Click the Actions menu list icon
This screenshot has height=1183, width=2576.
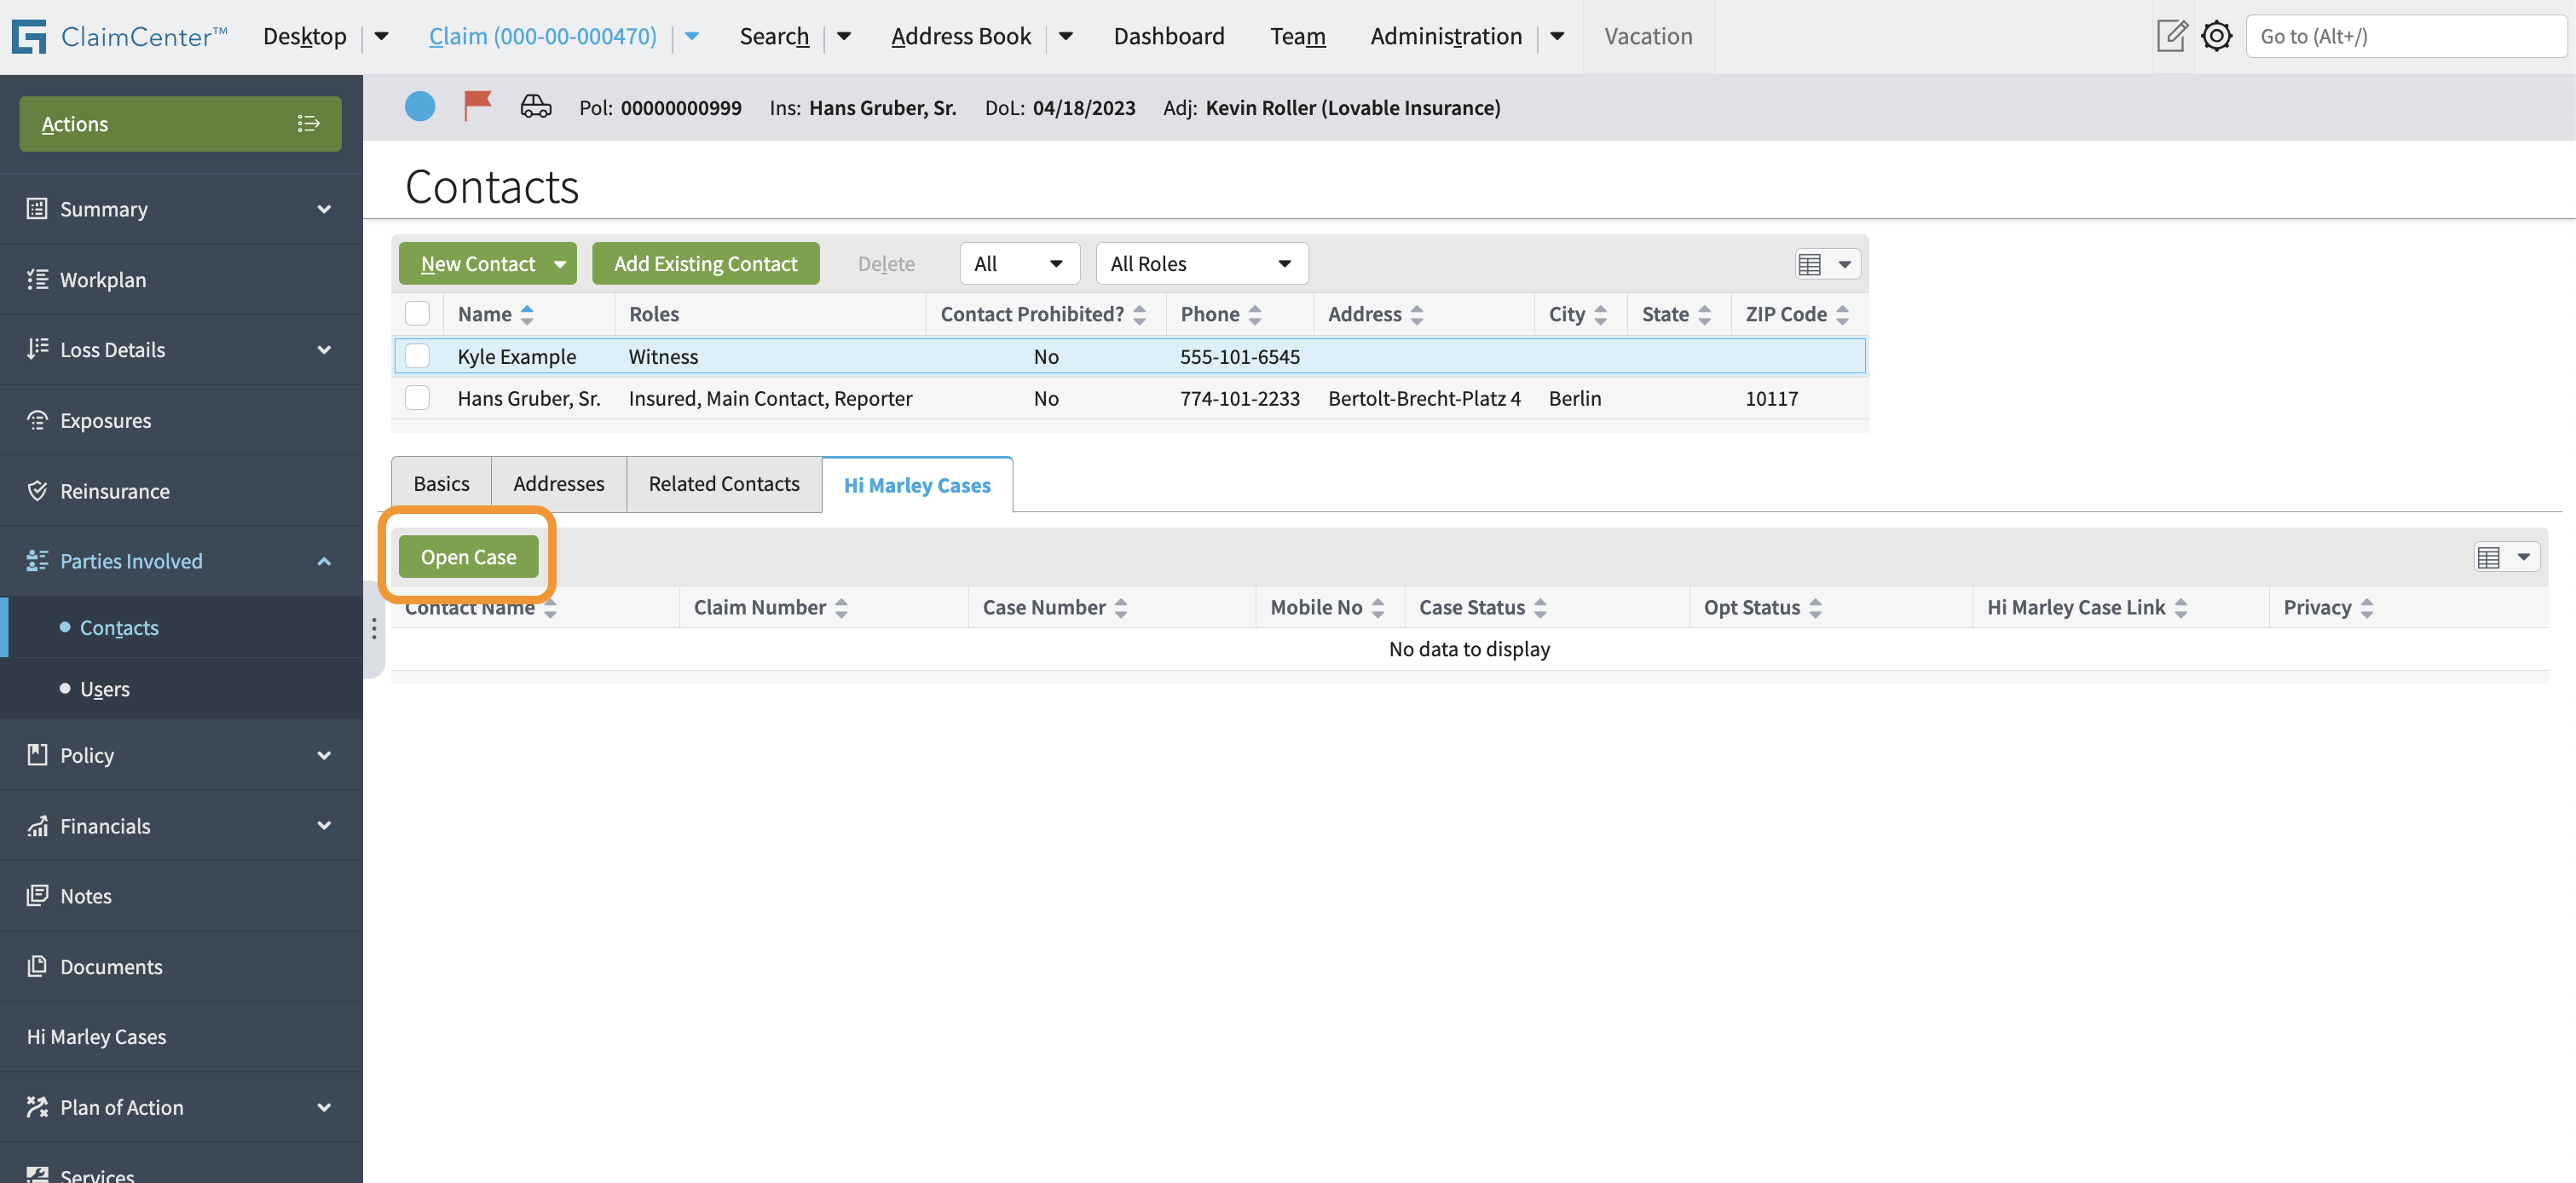(308, 123)
